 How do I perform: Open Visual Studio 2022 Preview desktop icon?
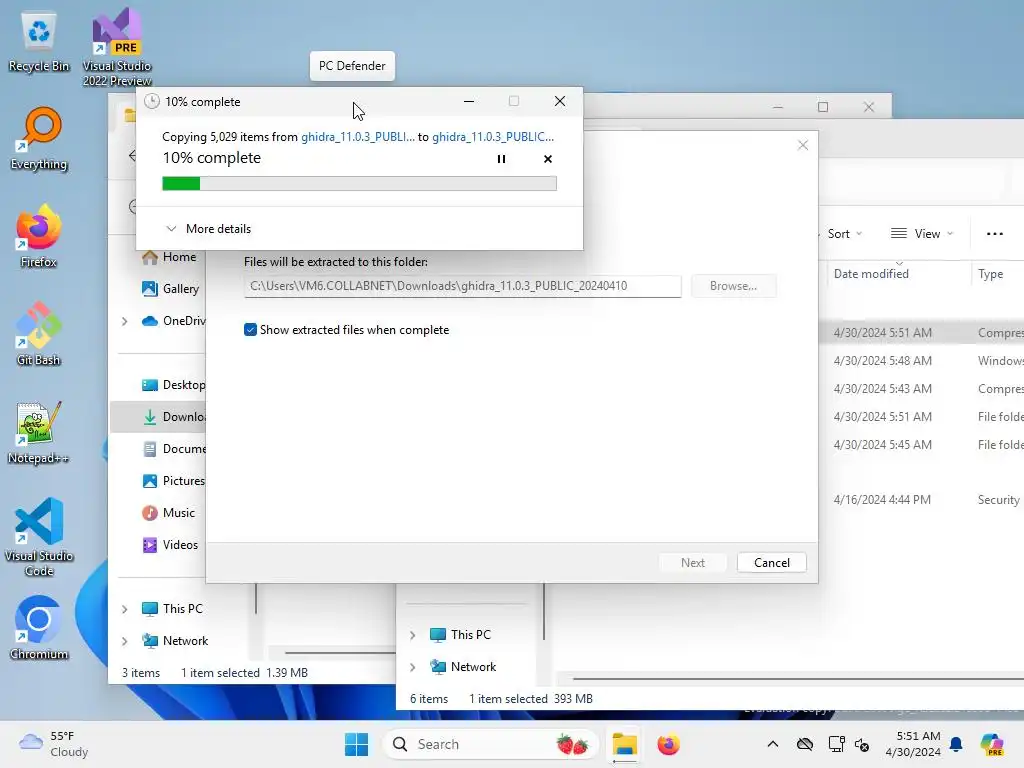tap(117, 47)
